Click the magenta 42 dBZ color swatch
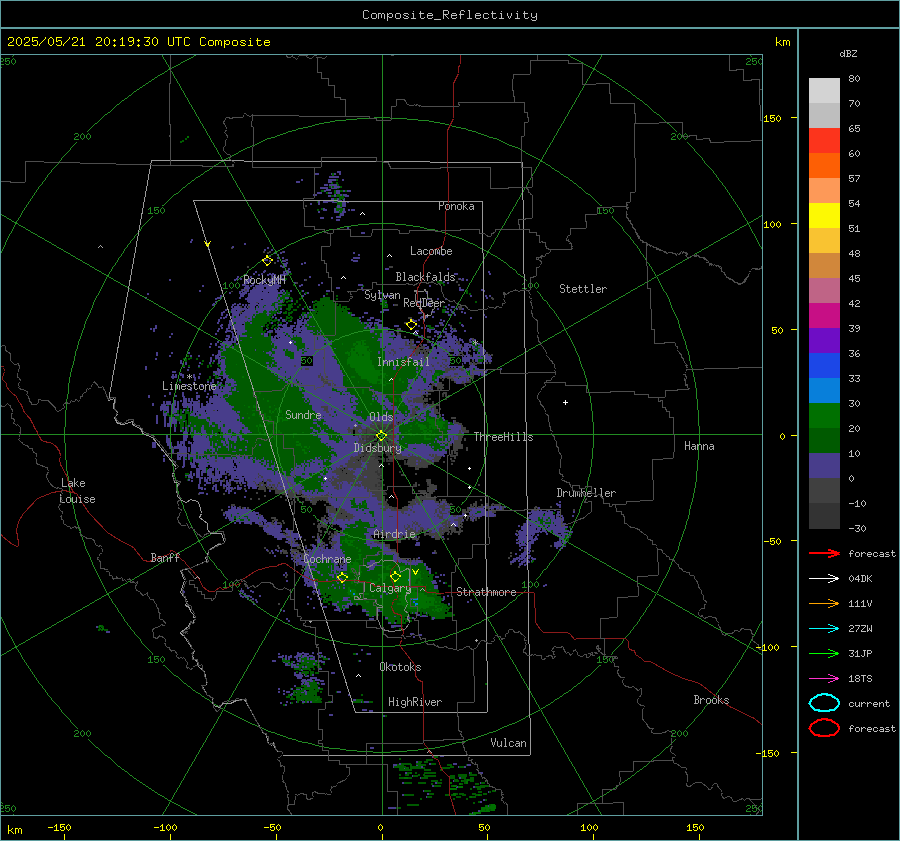This screenshot has width=900, height=841. point(824,316)
